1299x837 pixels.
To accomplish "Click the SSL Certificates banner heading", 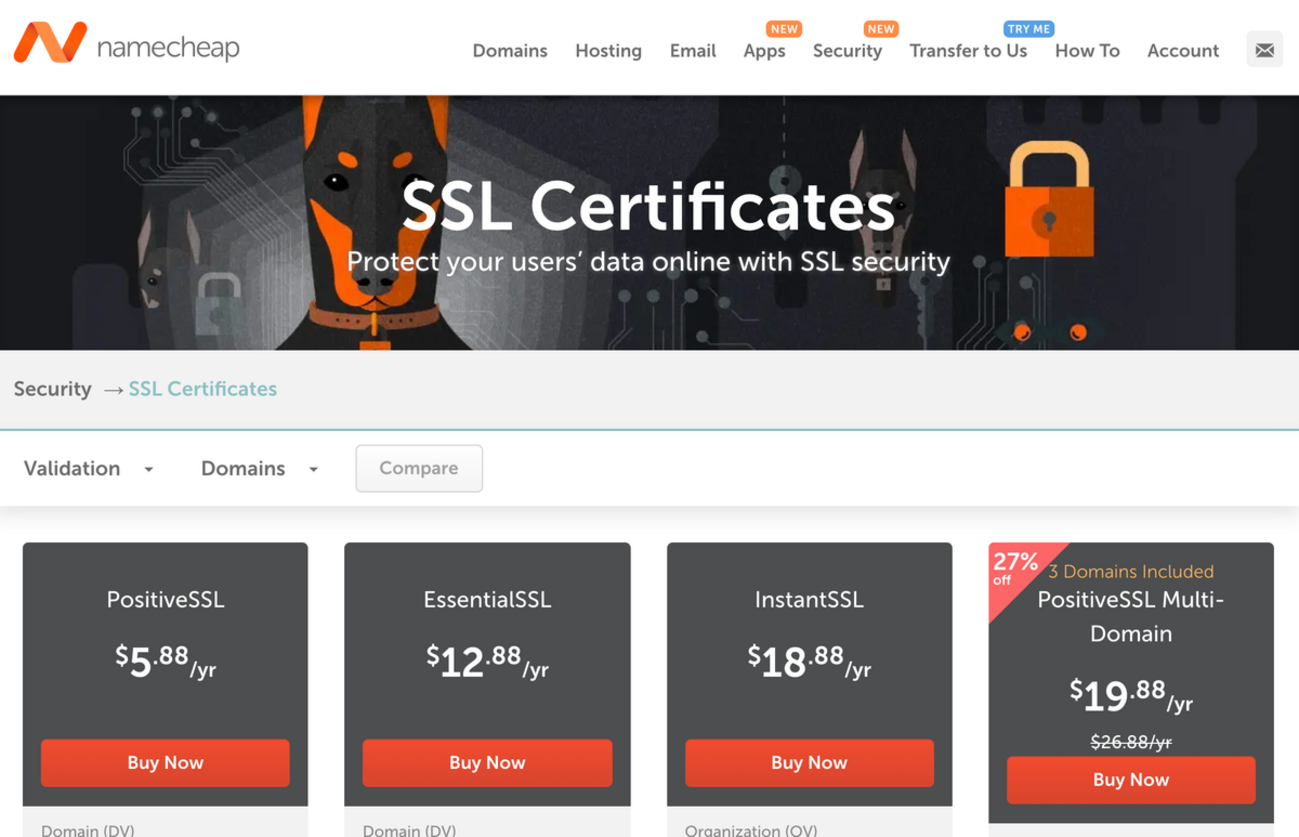I will point(648,207).
